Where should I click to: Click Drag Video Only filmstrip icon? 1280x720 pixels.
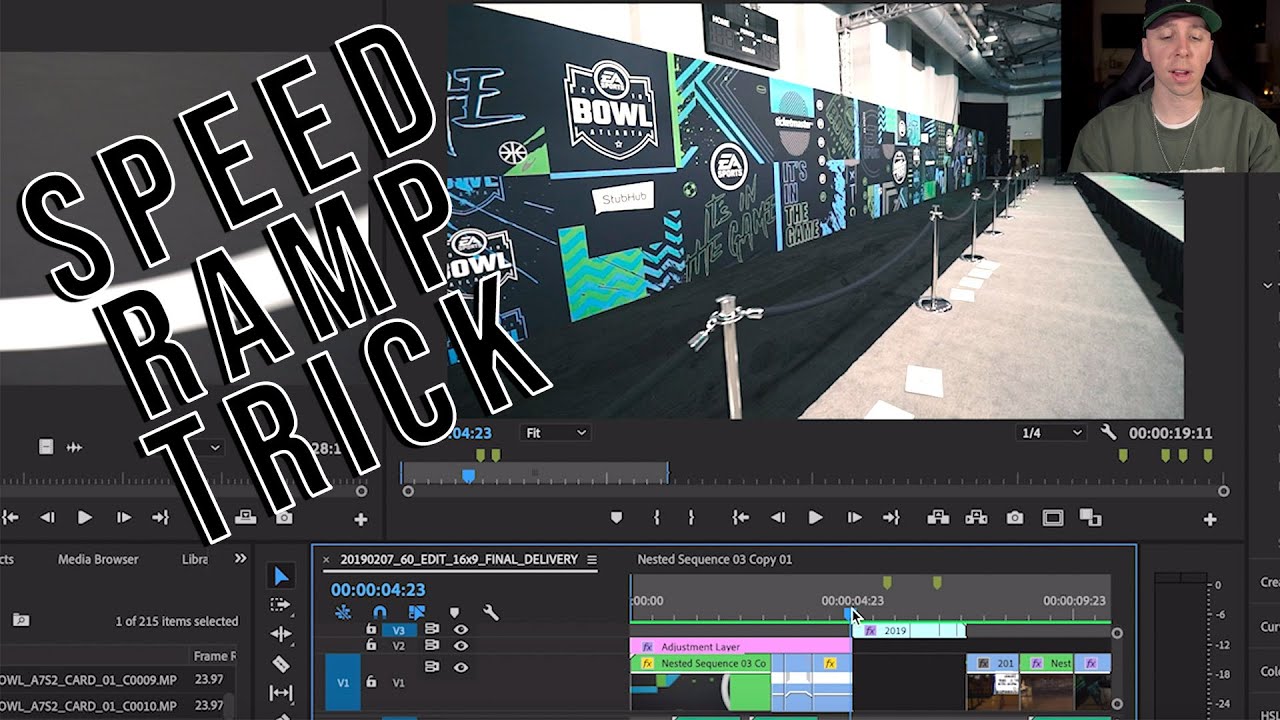point(46,447)
